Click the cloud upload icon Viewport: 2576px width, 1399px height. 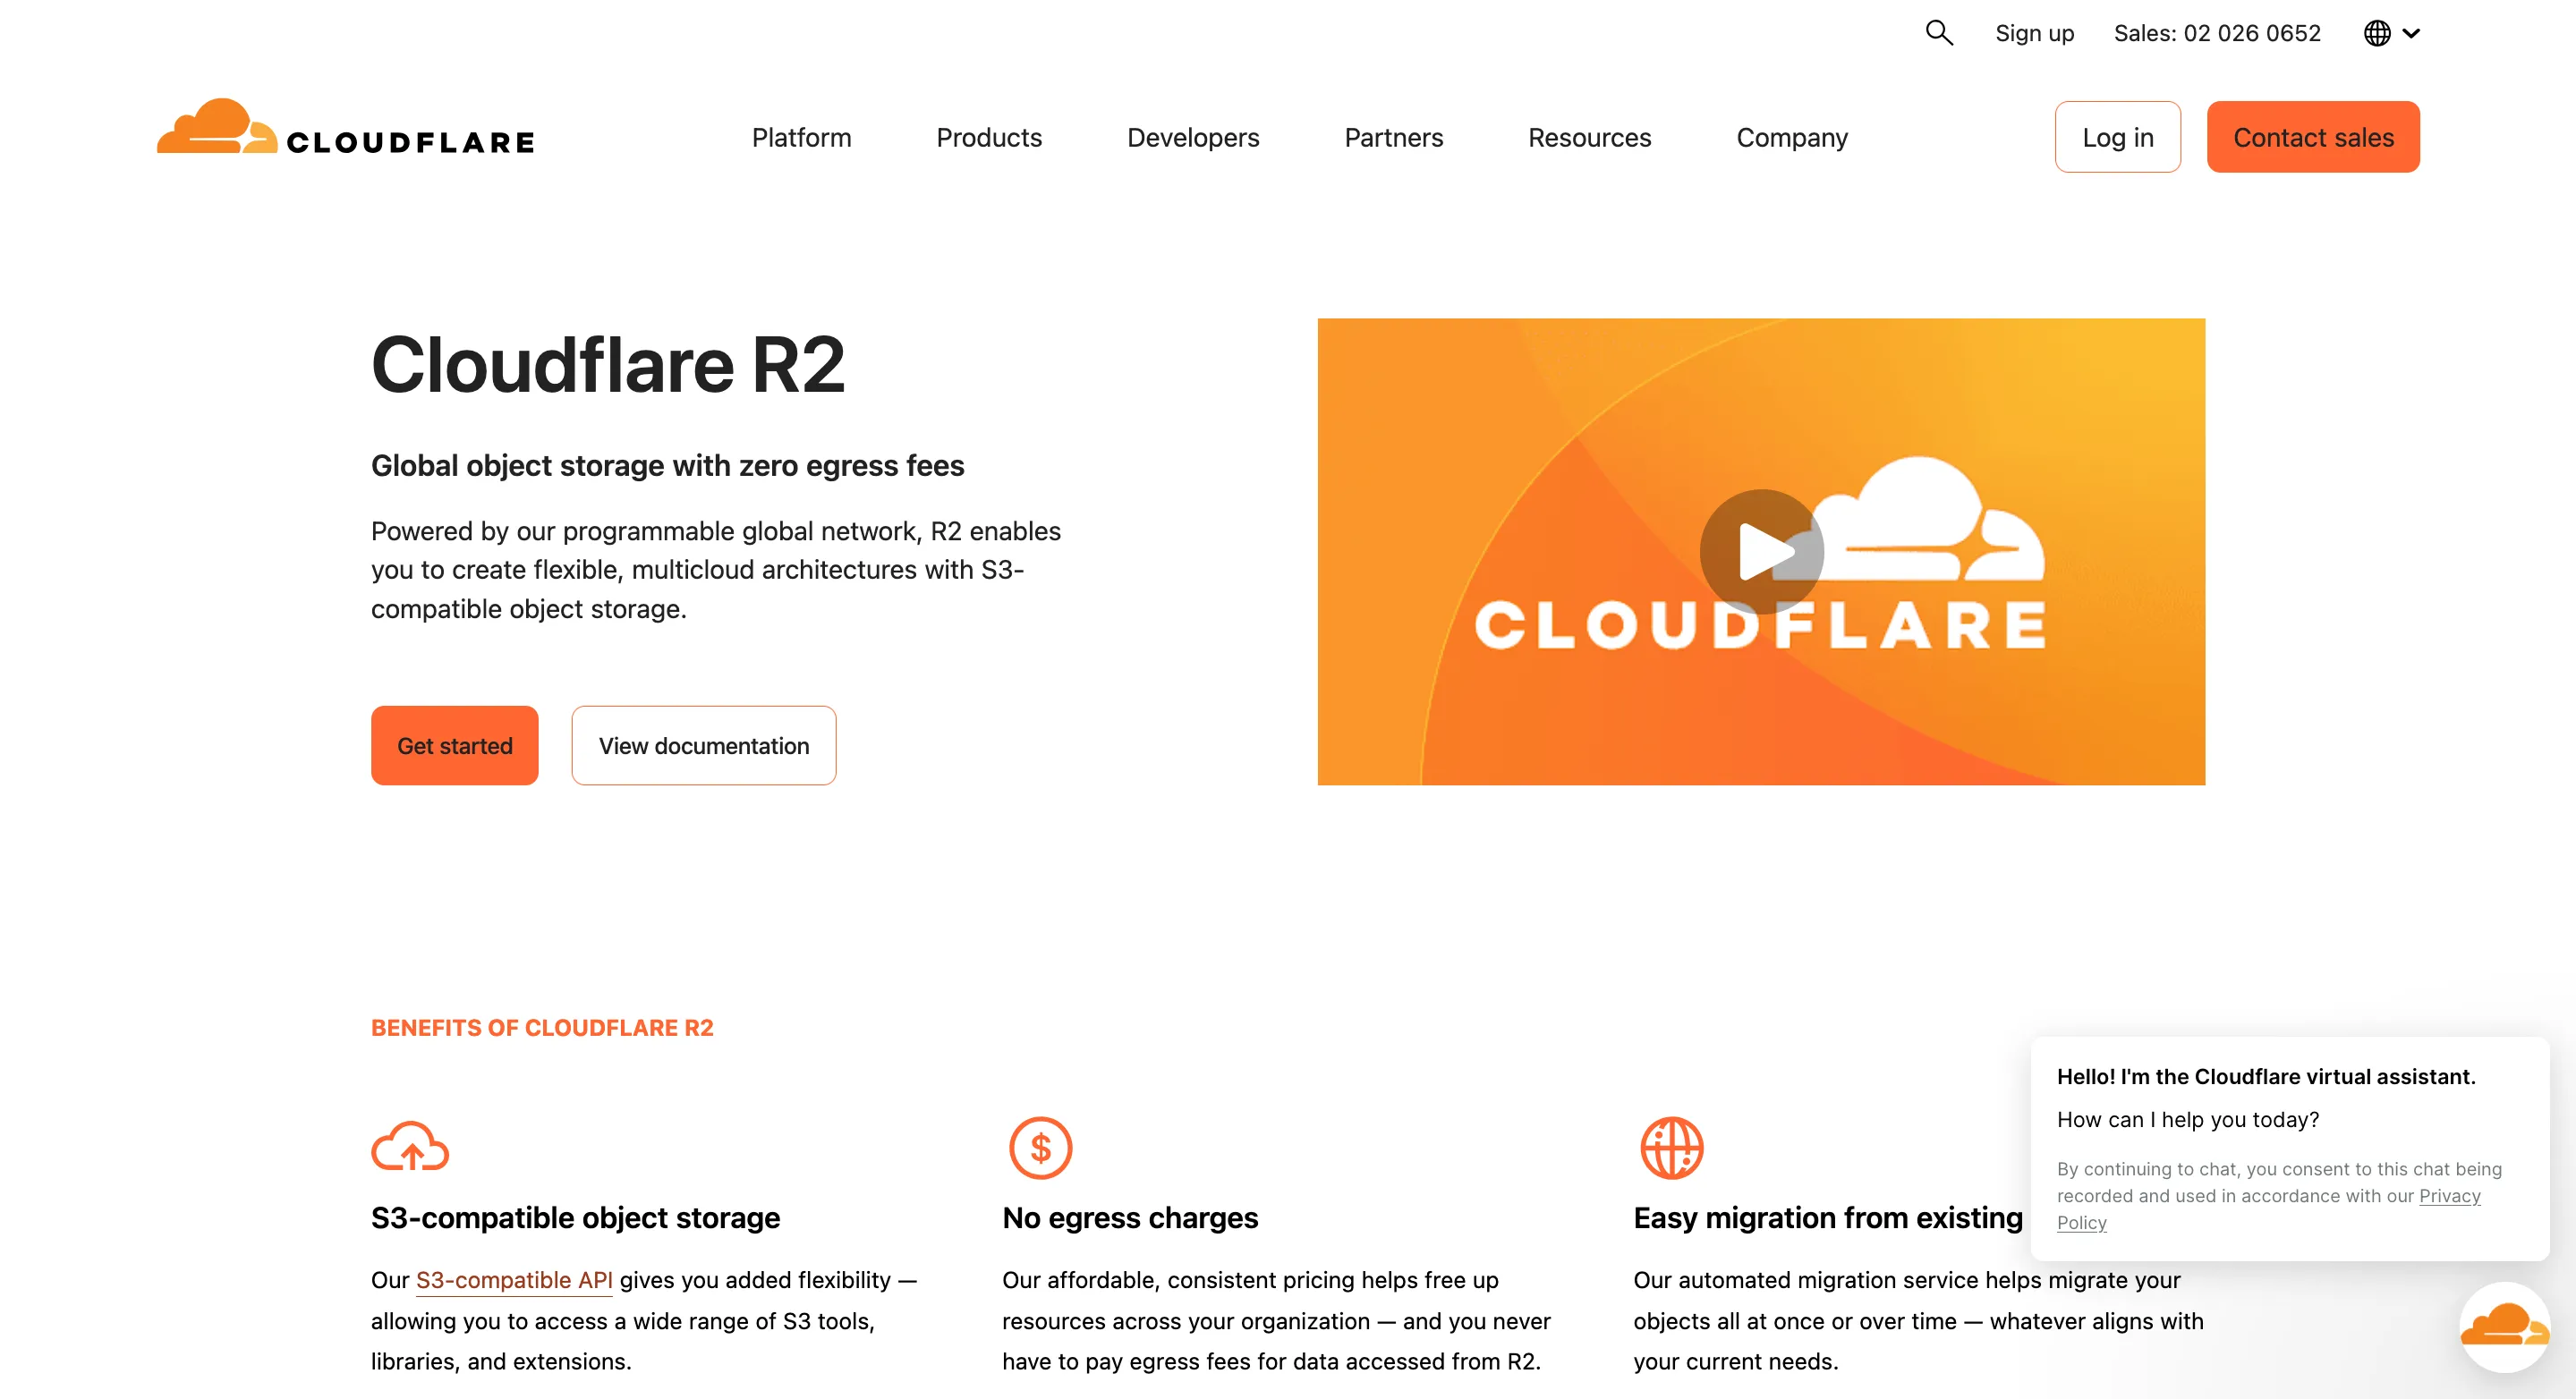pos(410,1146)
